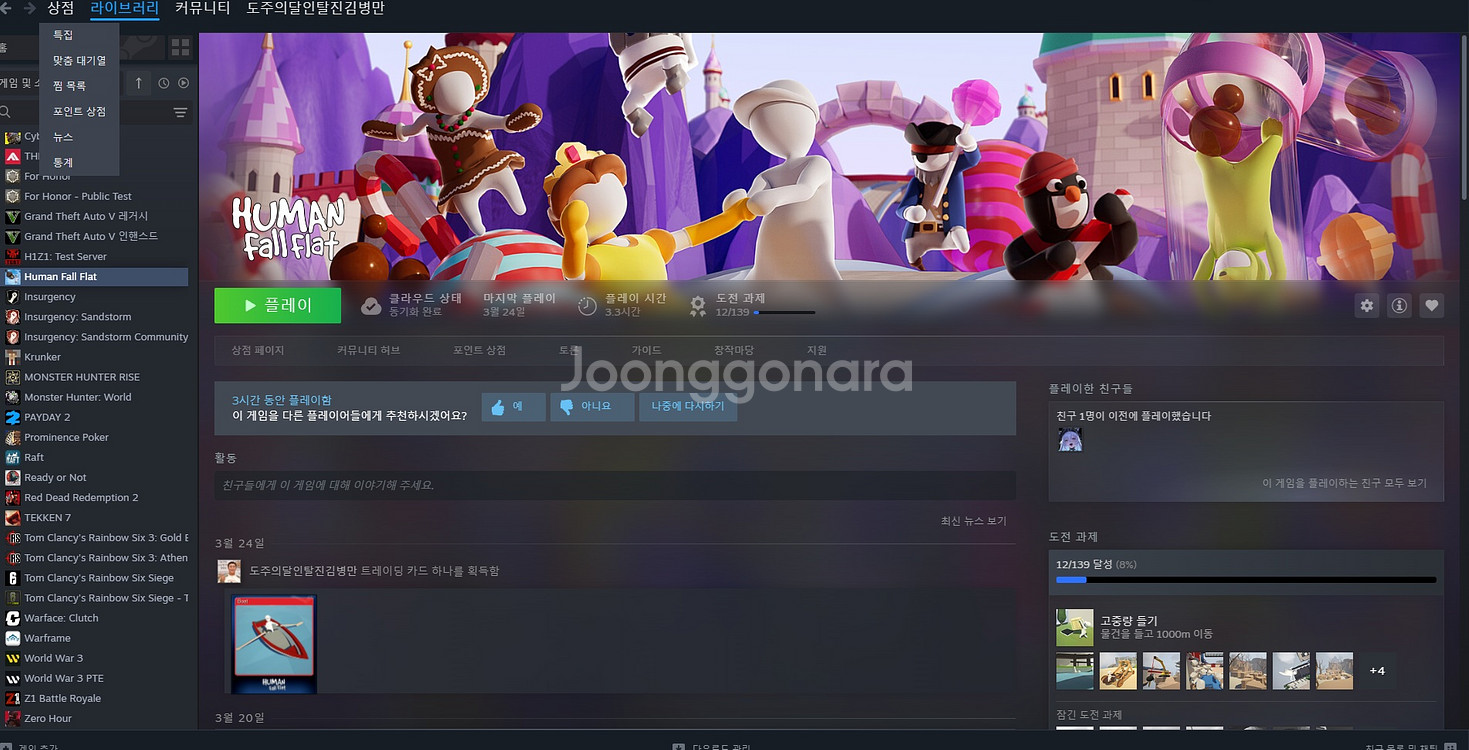
Task: Open friend avatar who played previously
Action: tap(1070, 439)
